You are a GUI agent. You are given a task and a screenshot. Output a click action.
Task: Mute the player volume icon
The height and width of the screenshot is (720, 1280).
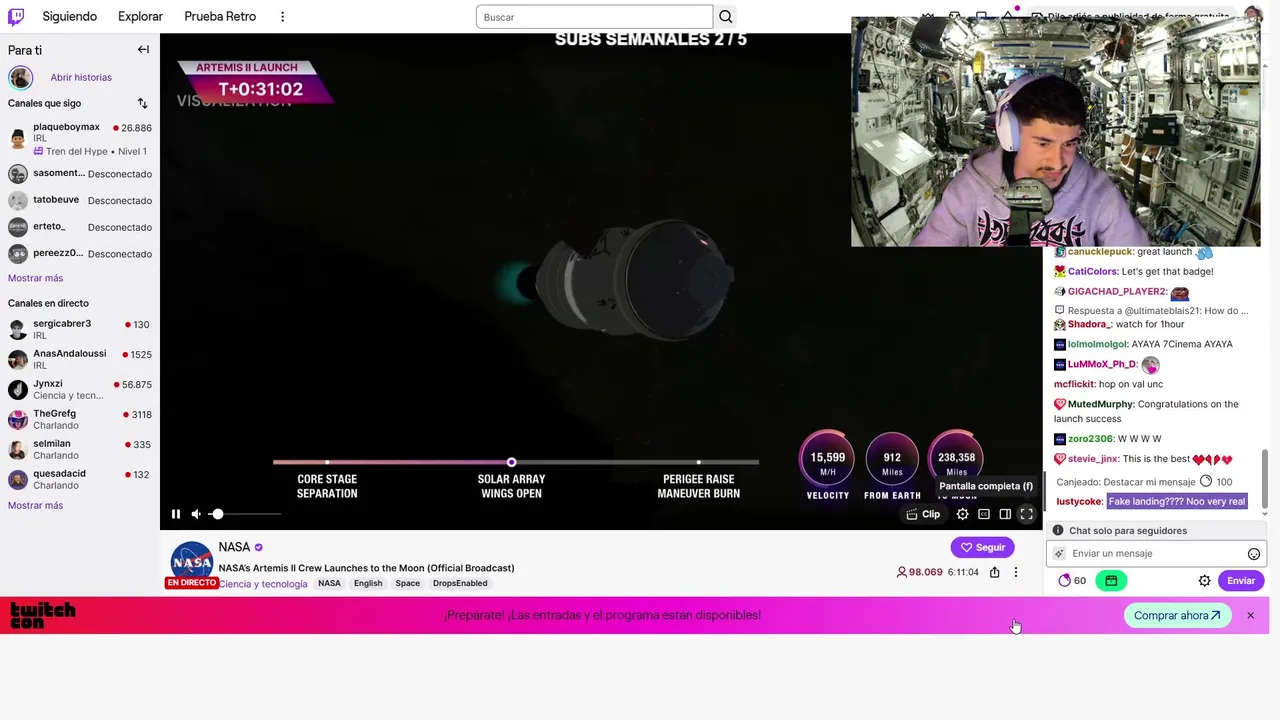196,514
